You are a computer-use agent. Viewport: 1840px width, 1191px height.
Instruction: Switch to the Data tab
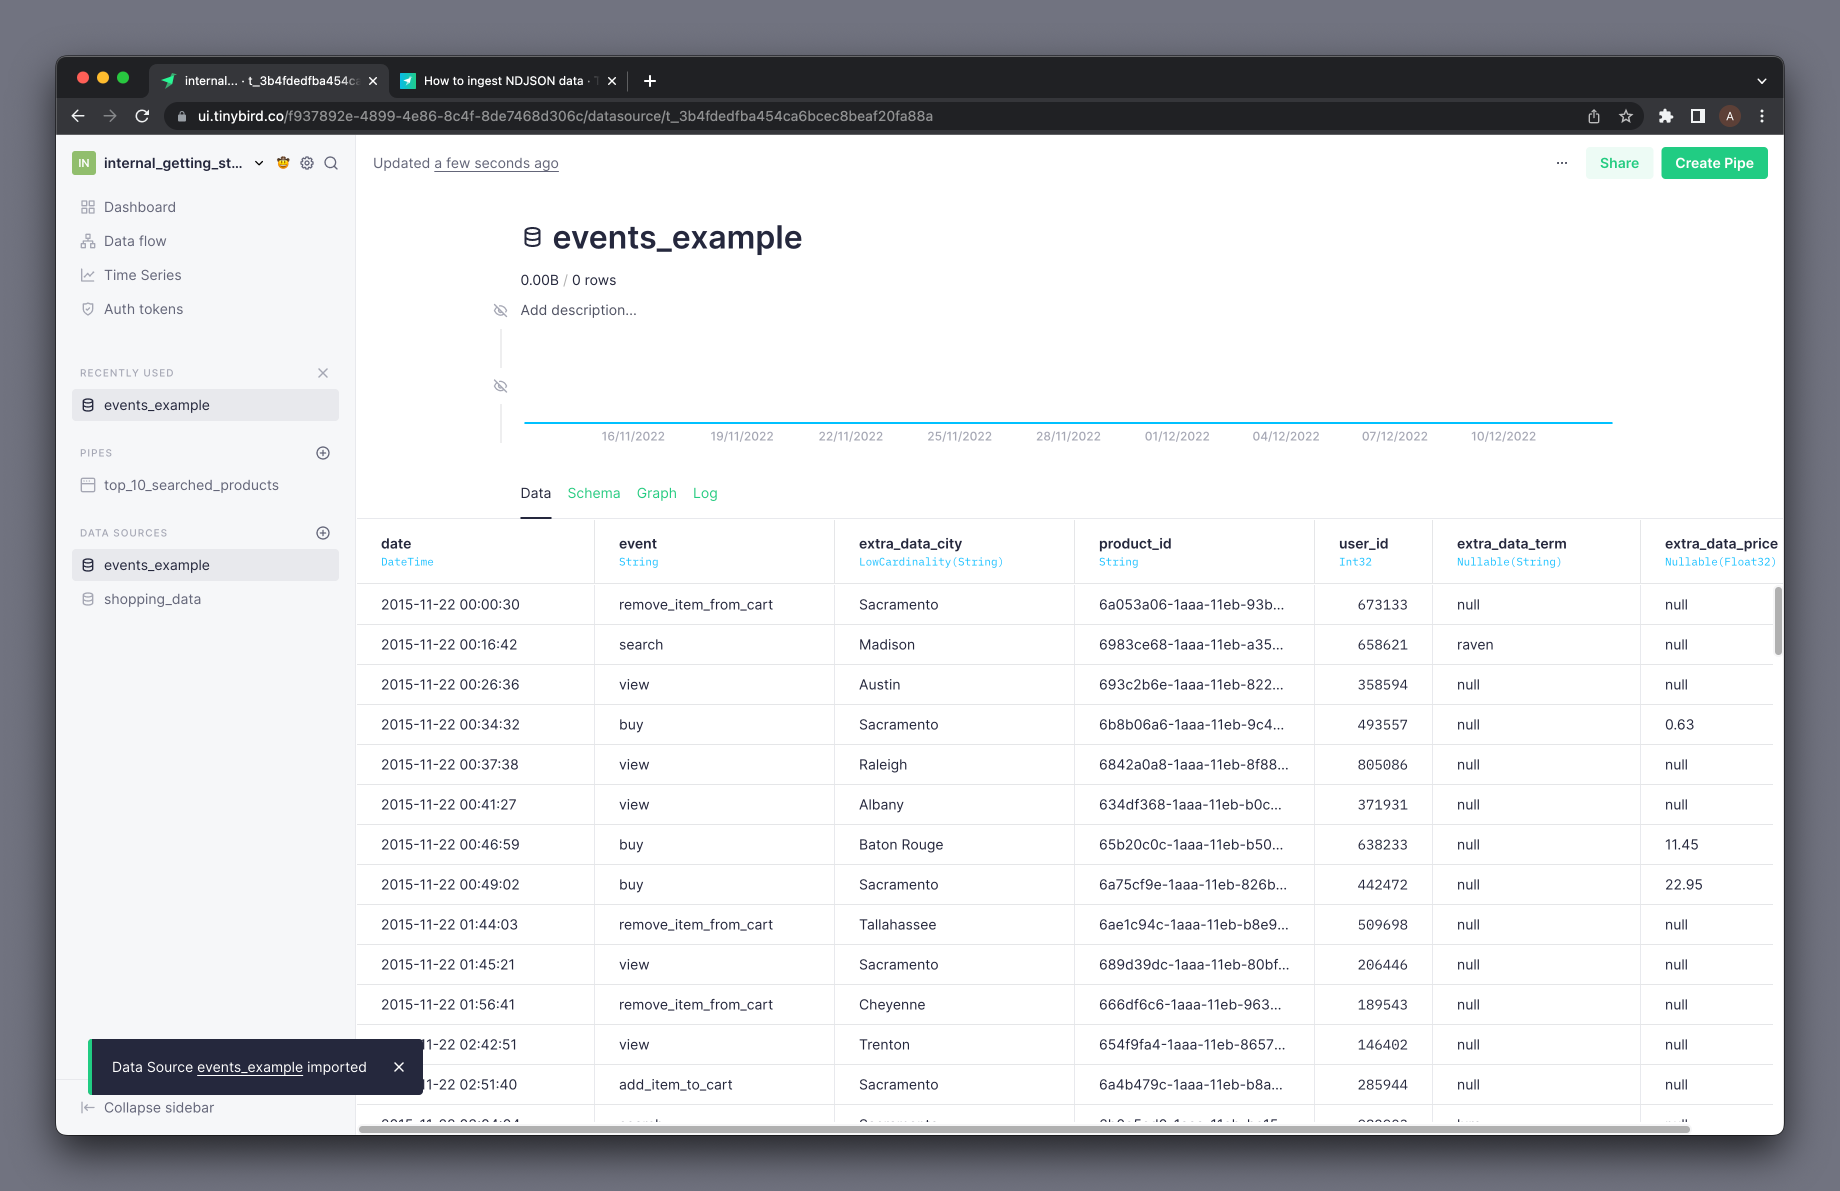coord(536,493)
